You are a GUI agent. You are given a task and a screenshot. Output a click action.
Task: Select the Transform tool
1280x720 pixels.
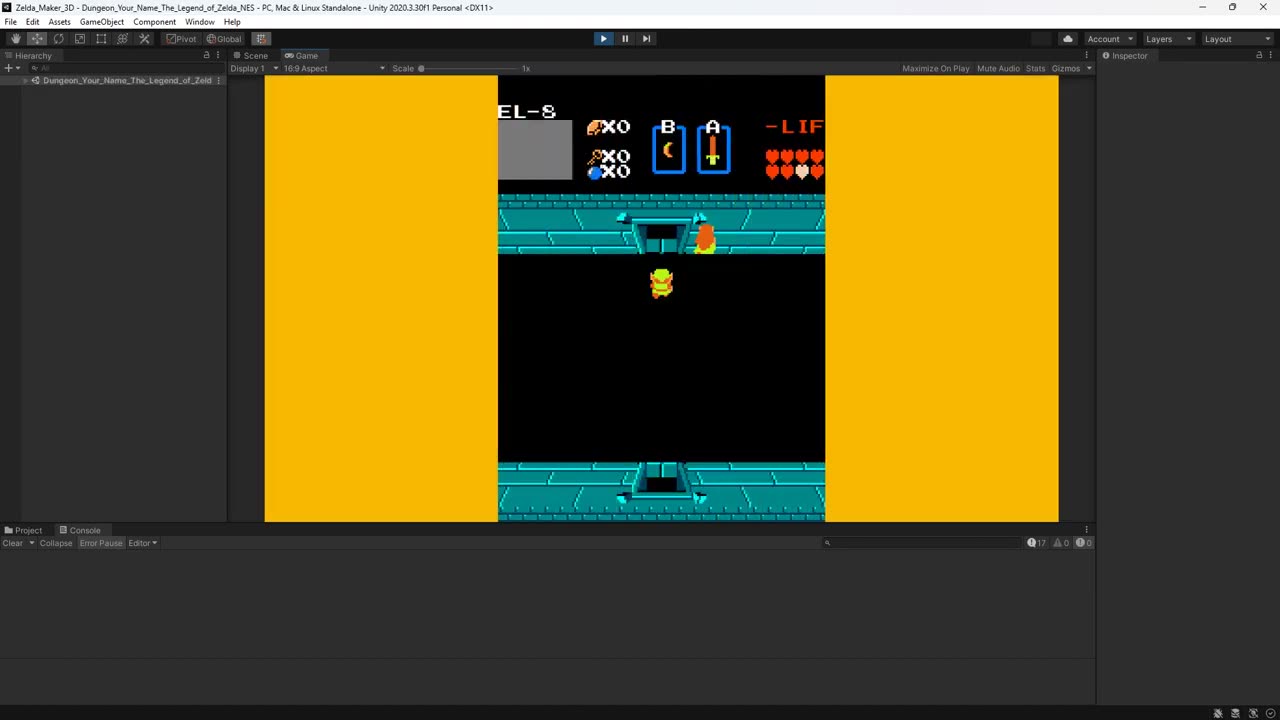pos(123,39)
